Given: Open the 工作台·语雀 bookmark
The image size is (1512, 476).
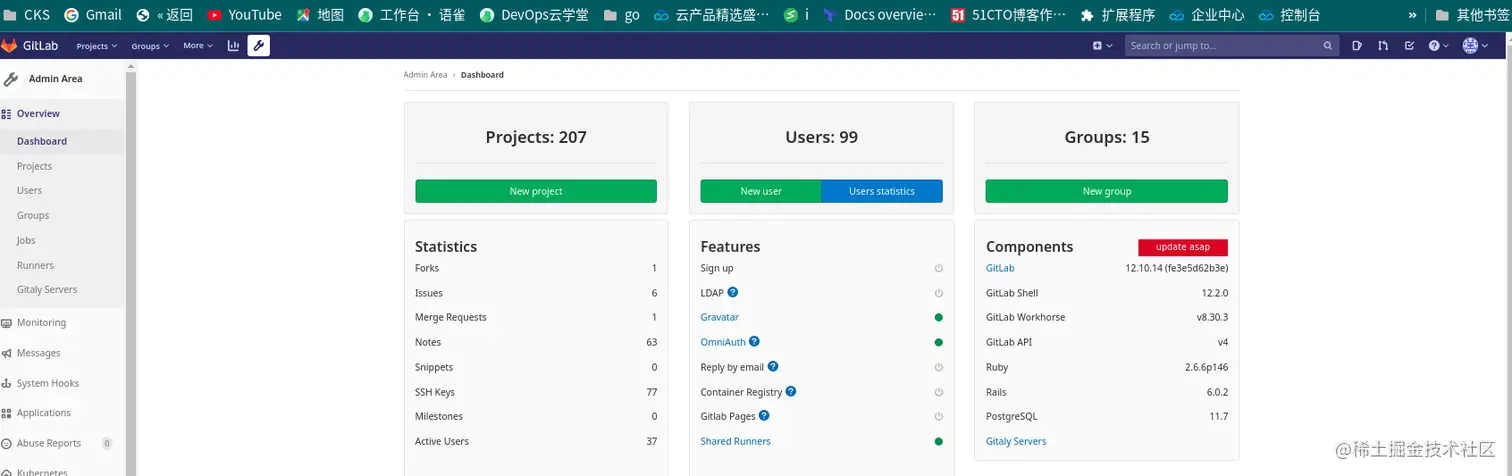Looking at the screenshot, I should (x=411, y=15).
